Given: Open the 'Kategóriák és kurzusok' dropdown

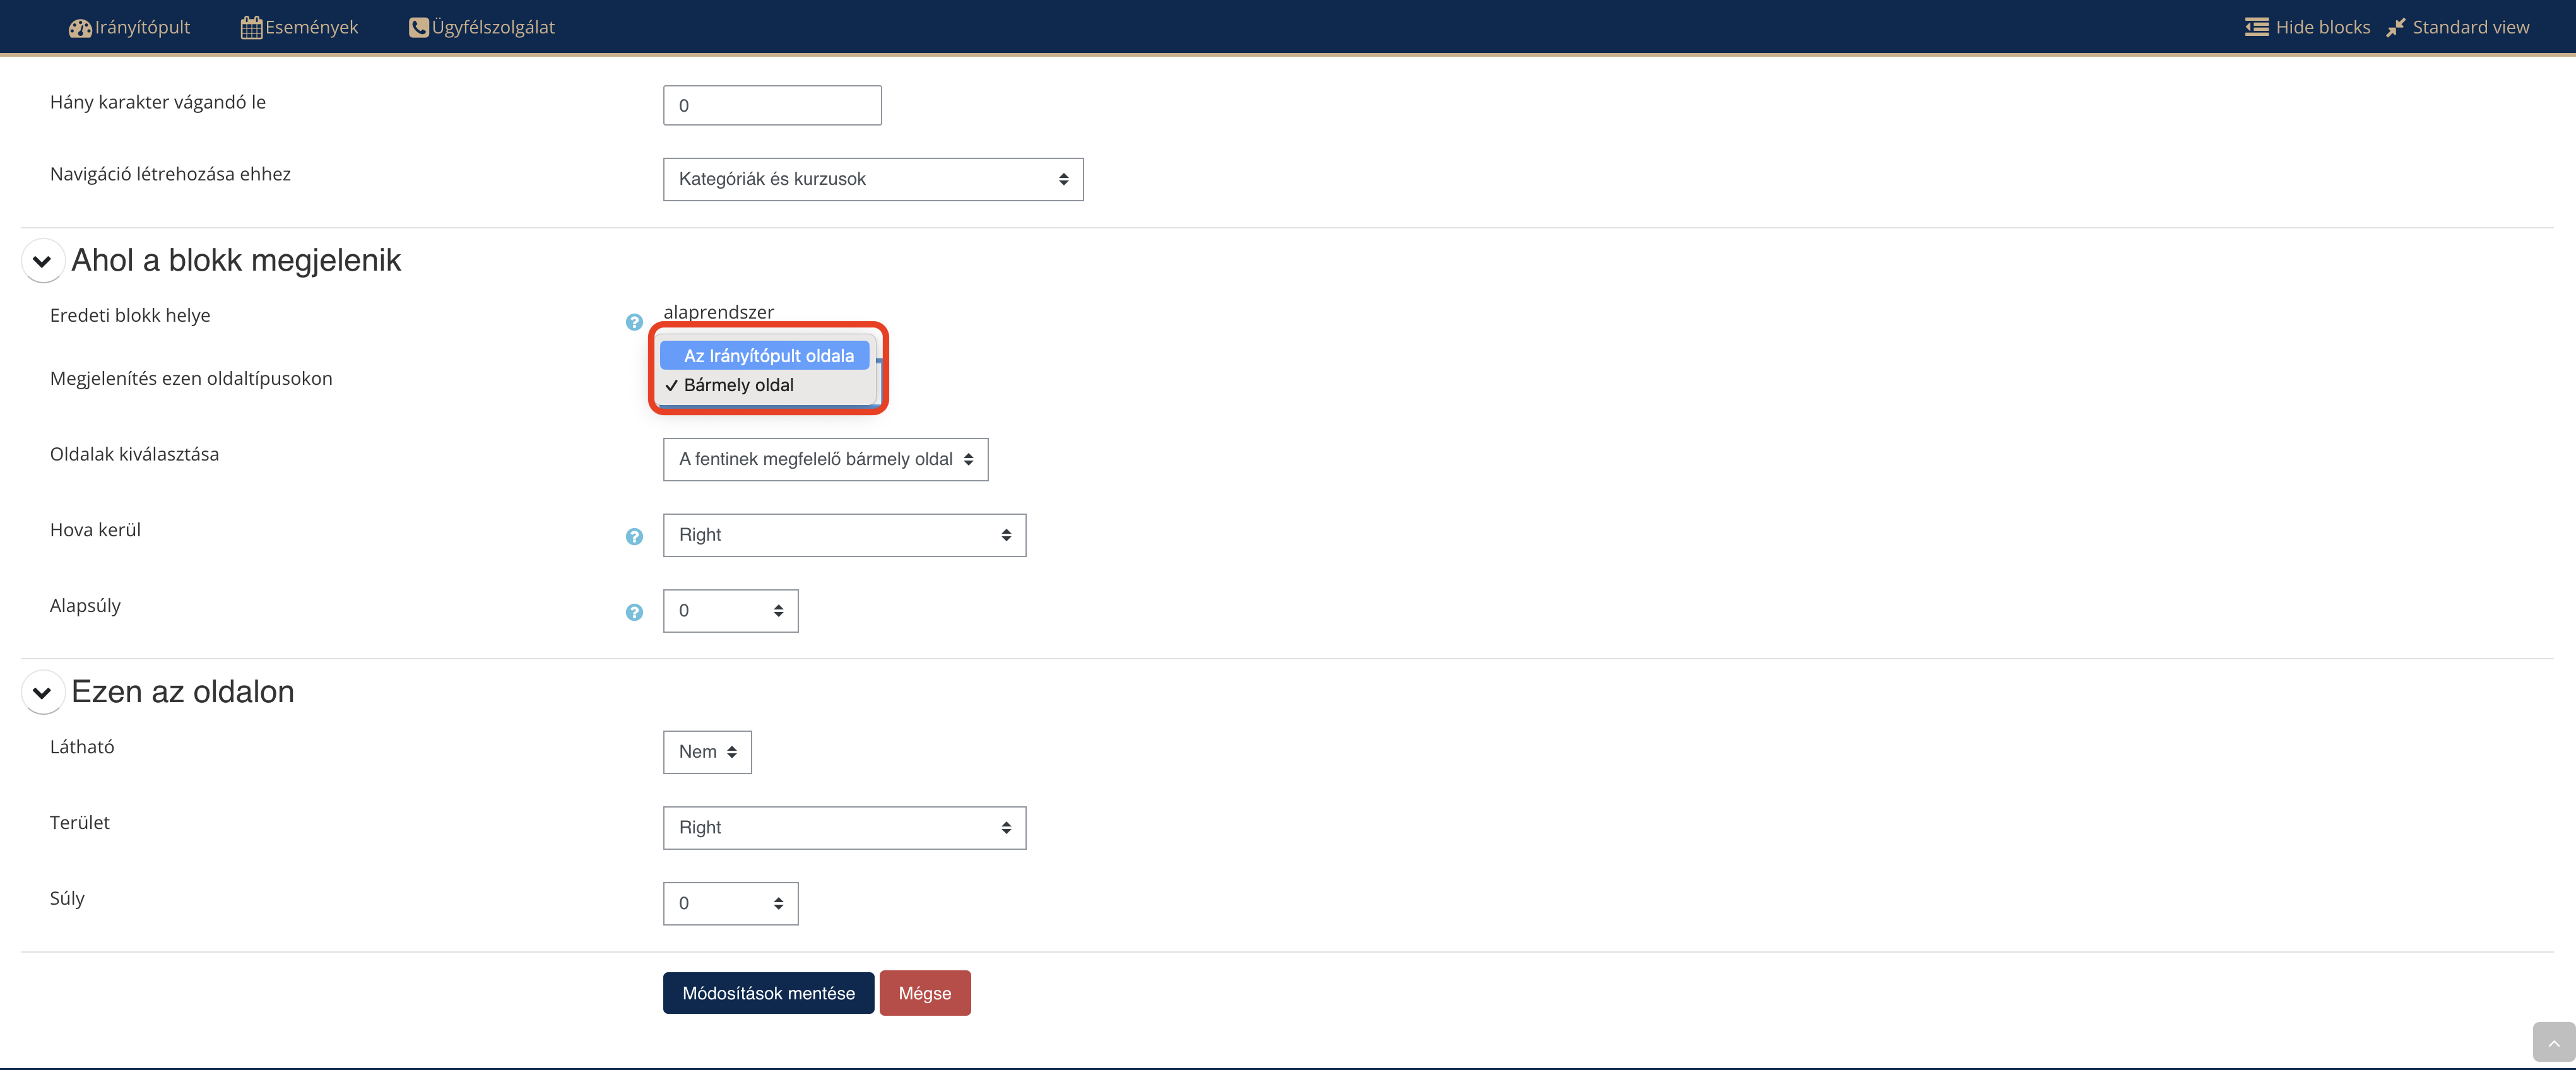Looking at the screenshot, I should pos(873,179).
